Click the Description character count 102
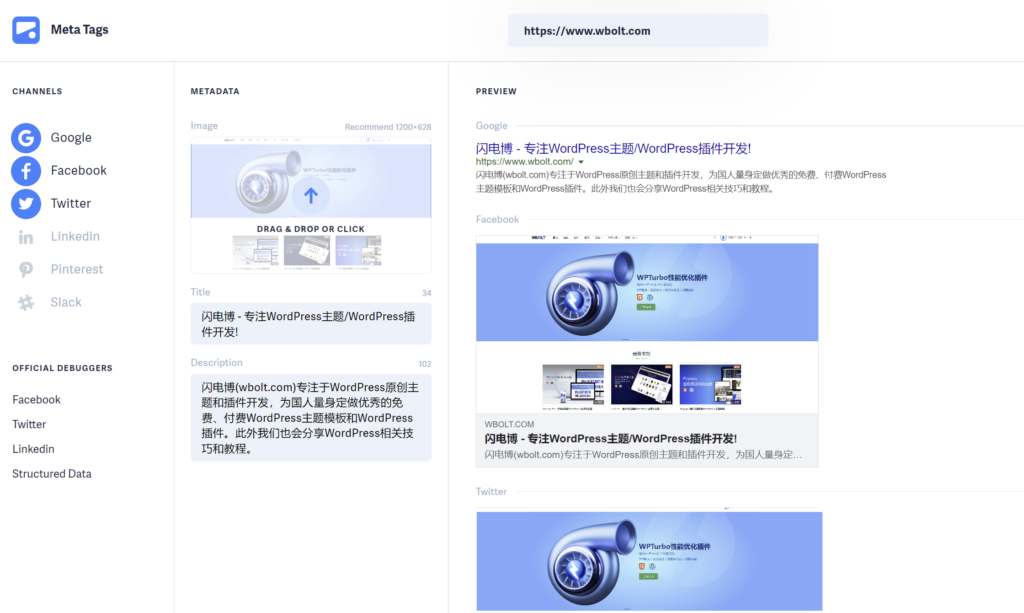 [x=424, y=364]
